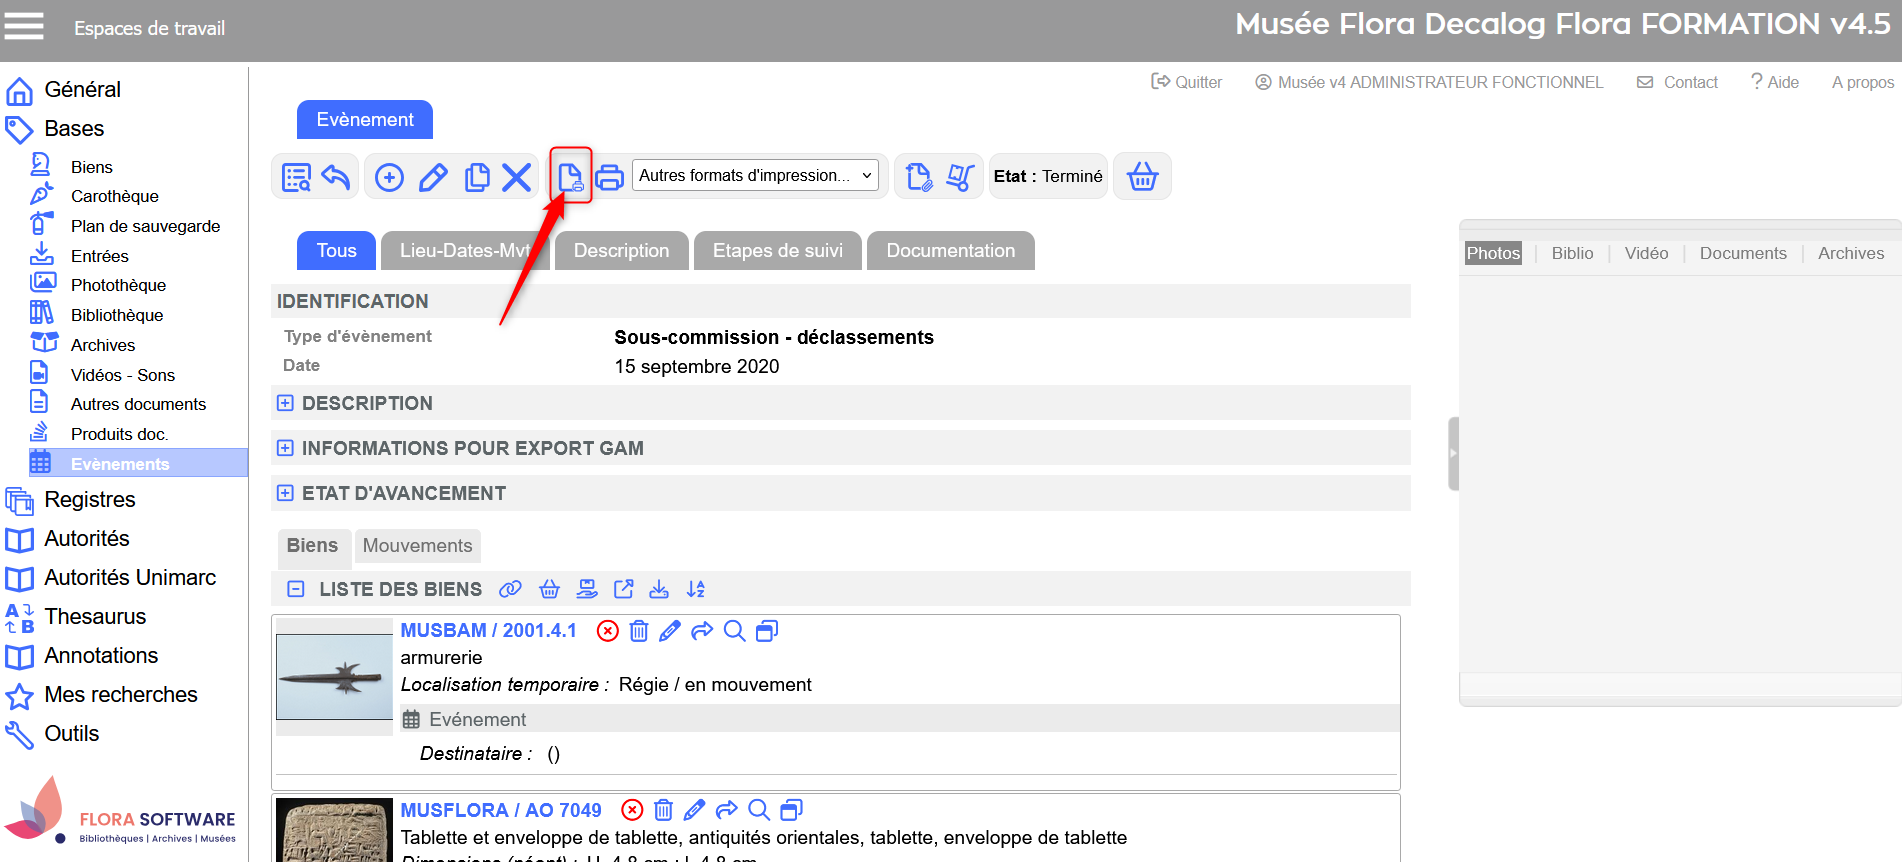Expand INFORMATIONS POUR EXPORT GAM section
This screenshot has height=862, width=1902.
pyautogui.click(x=285, y=448)
